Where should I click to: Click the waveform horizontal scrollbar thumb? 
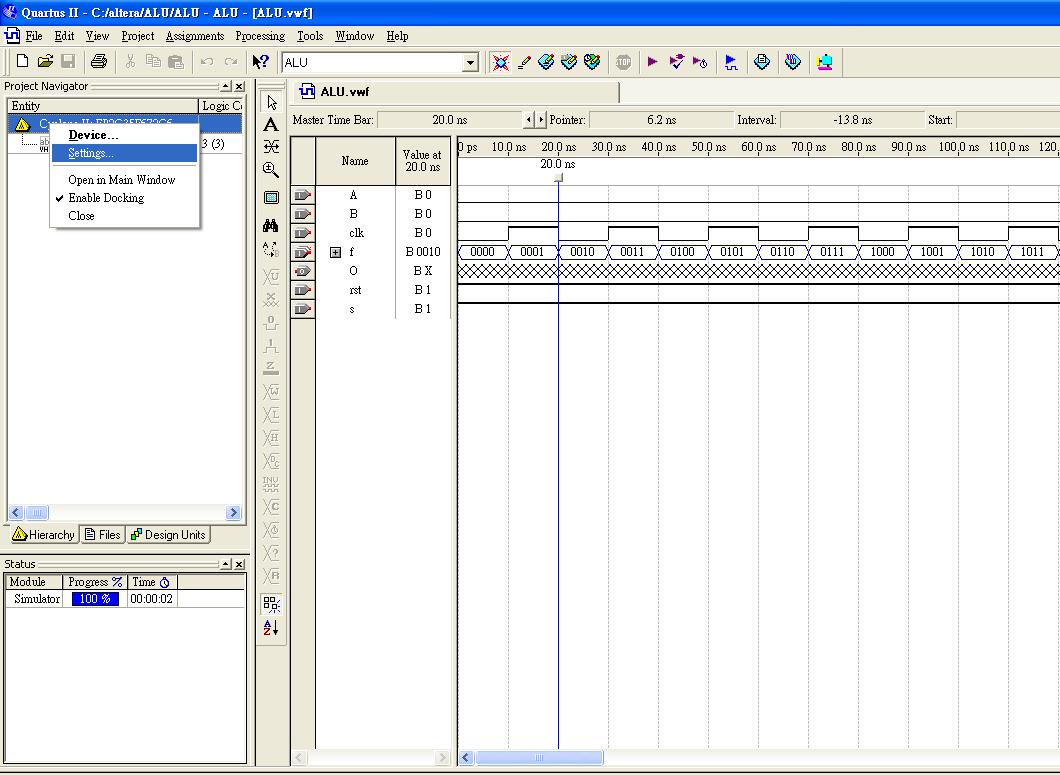pos(539,758)
